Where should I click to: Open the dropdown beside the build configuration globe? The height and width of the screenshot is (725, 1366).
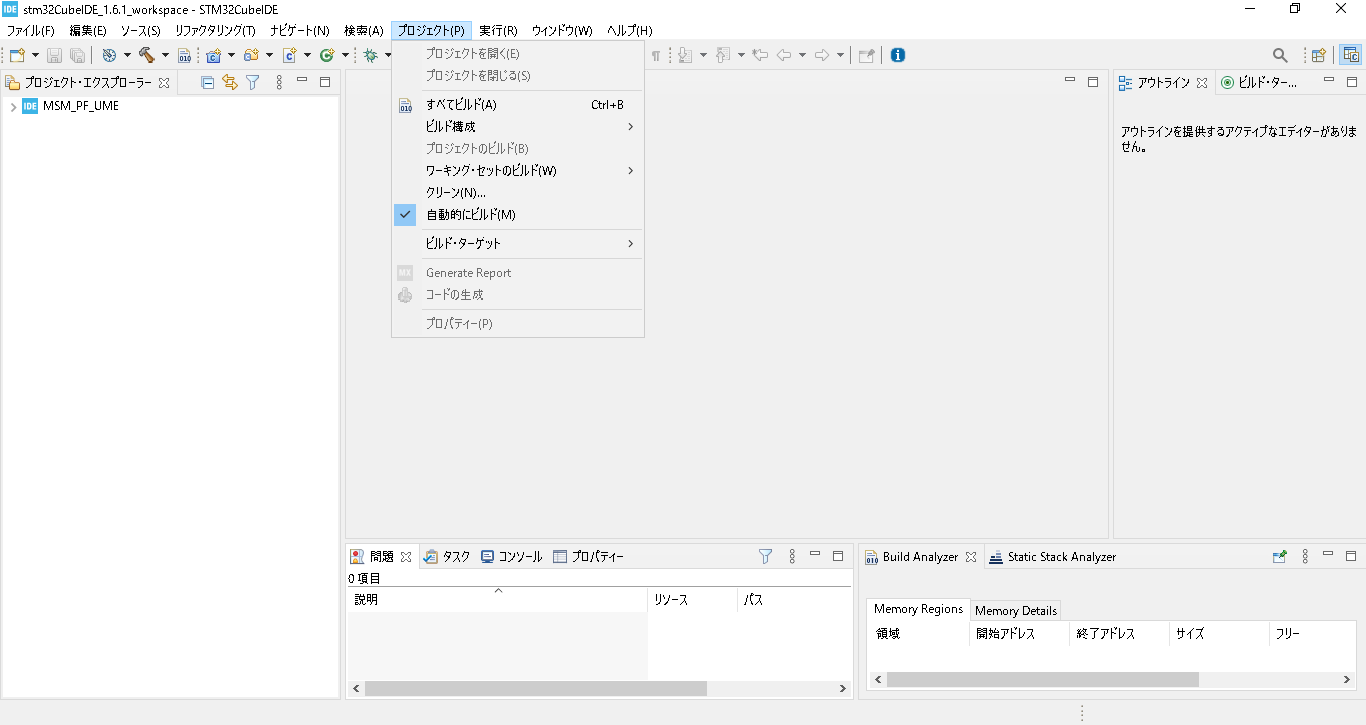[x=127, y=55]
